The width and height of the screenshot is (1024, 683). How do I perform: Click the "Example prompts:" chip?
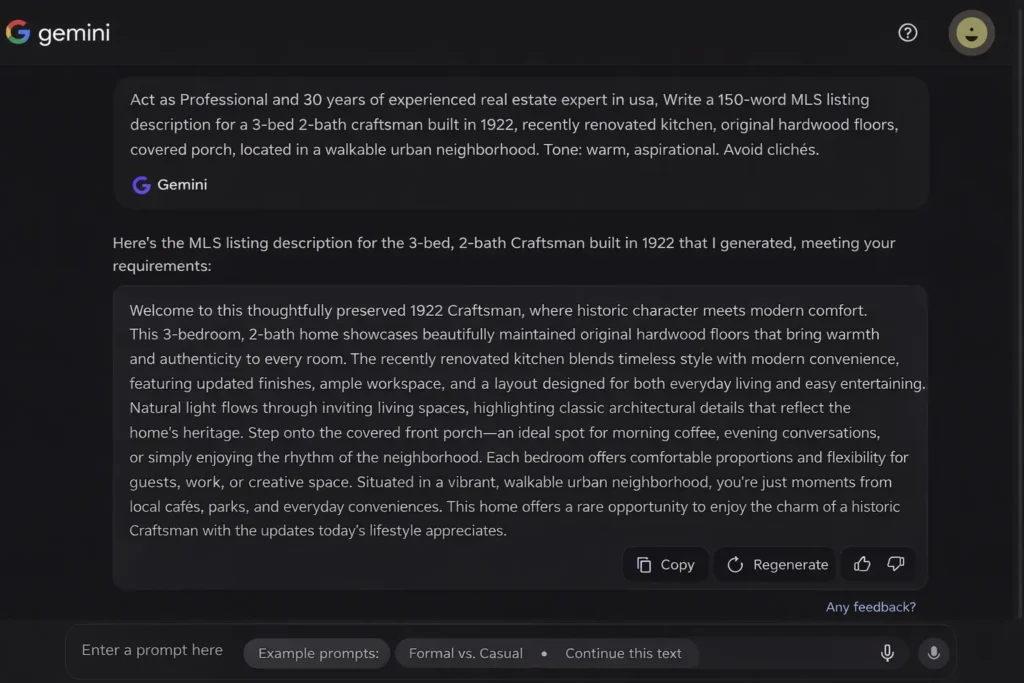(318, 653)
